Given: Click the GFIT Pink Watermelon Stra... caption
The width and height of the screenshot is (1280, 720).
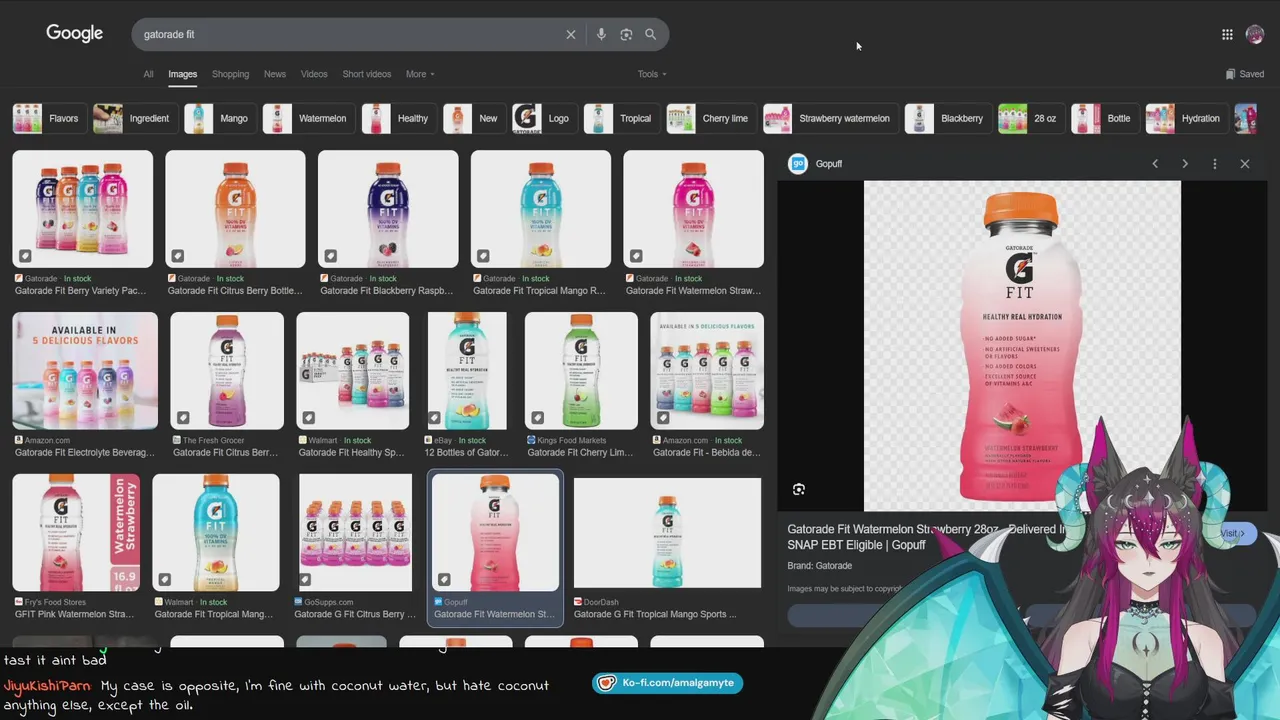Looking at the screenshot, I should [x=74, y=614].
